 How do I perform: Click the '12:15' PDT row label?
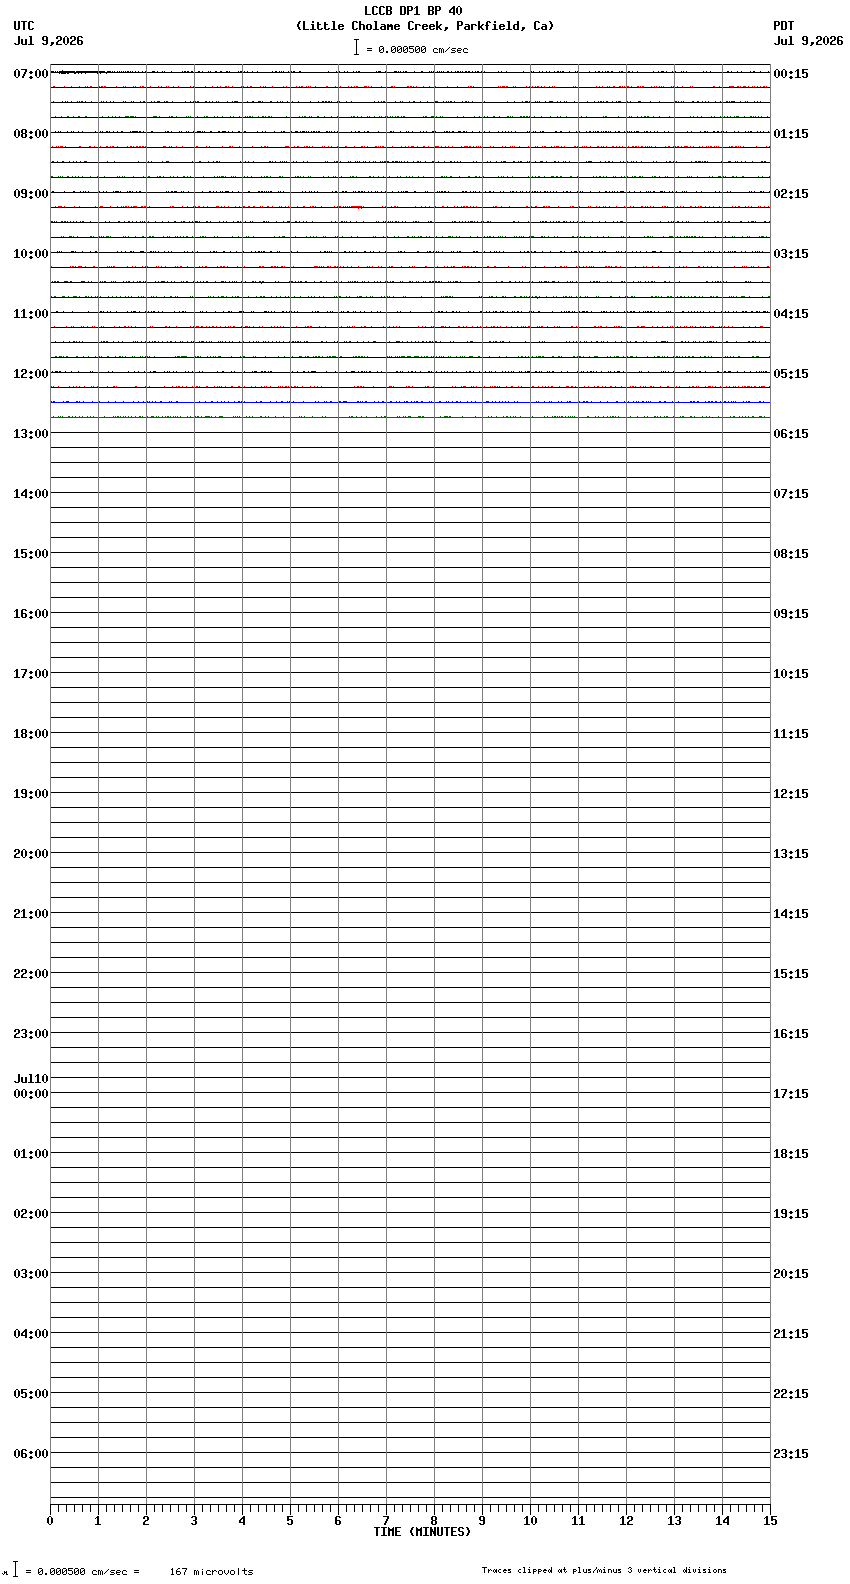pyautogui.click(x=791, y=794)
